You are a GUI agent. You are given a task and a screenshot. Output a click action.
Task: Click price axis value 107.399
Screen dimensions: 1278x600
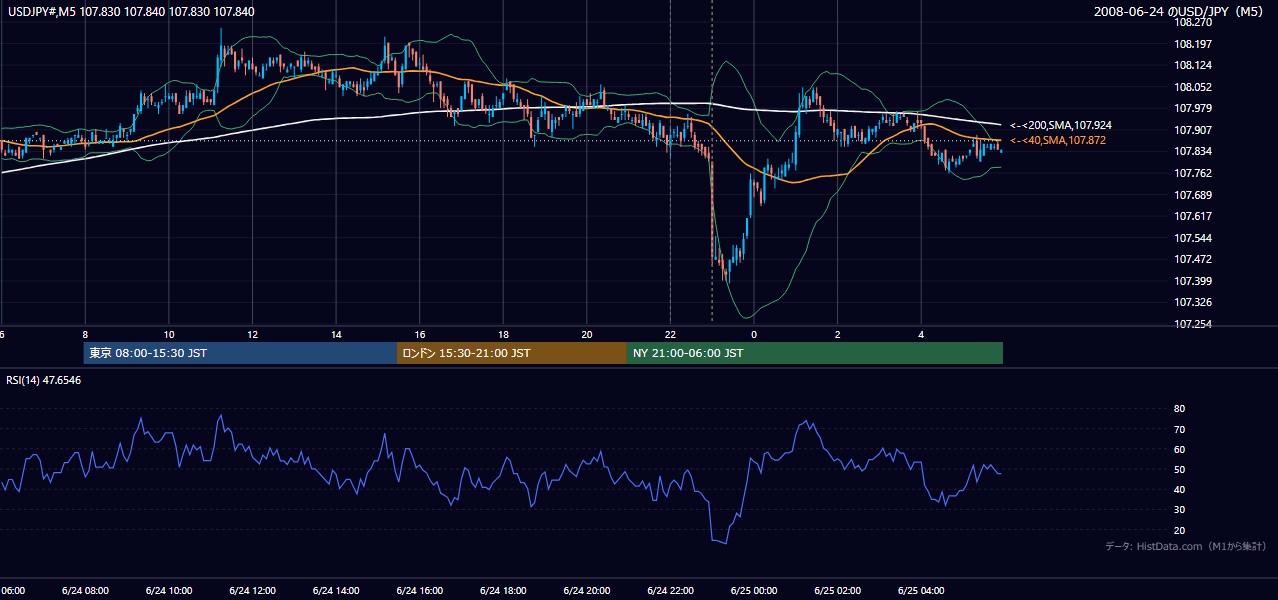1193,281
